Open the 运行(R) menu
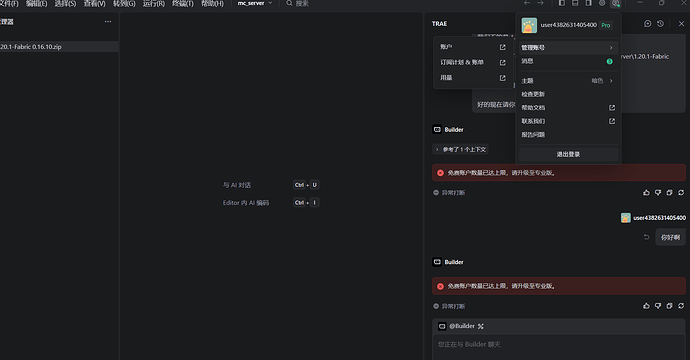Image resolution: width=690 pixels, height=360 pixels. (x=154, y=4)
